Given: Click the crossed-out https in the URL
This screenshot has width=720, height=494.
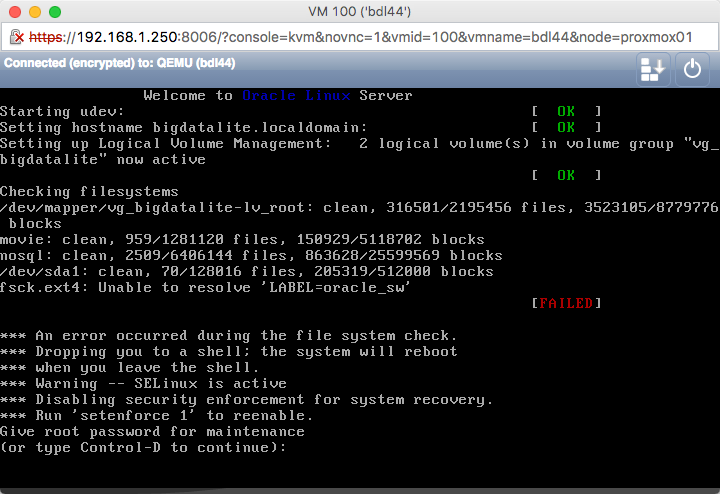Looking at the screenshot, I should pos(49,37).
